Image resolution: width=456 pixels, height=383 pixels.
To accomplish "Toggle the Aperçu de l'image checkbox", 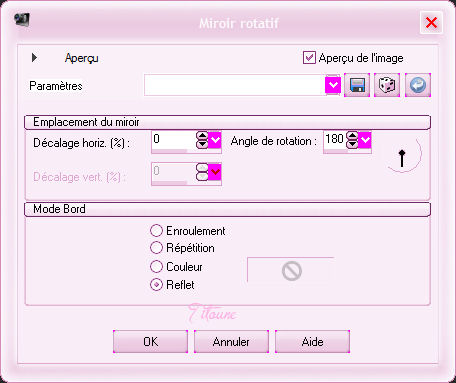I will pos(309,58).
